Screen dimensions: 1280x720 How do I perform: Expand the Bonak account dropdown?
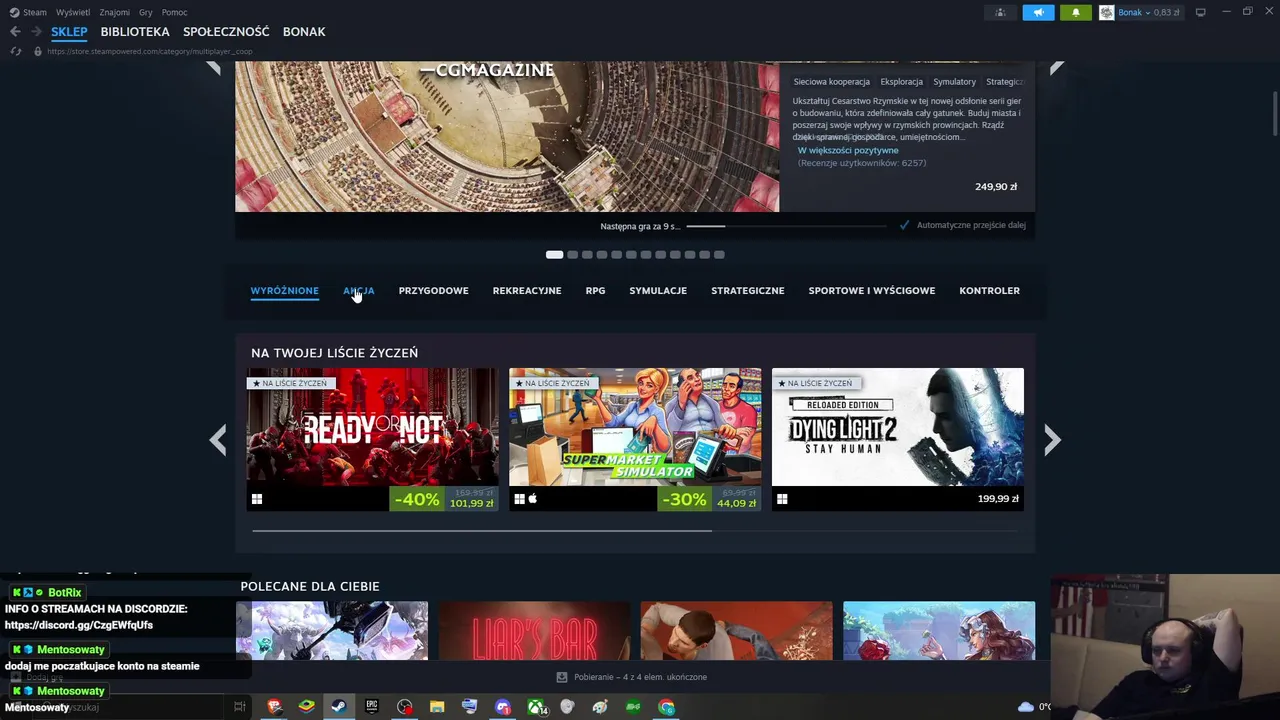click(1149, 12)
